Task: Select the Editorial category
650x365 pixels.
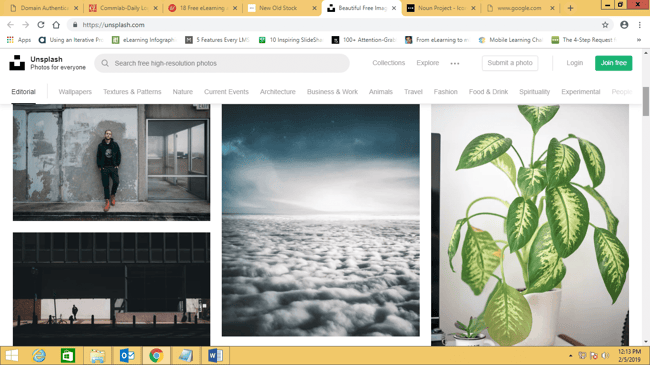Action: coord(23,92)
